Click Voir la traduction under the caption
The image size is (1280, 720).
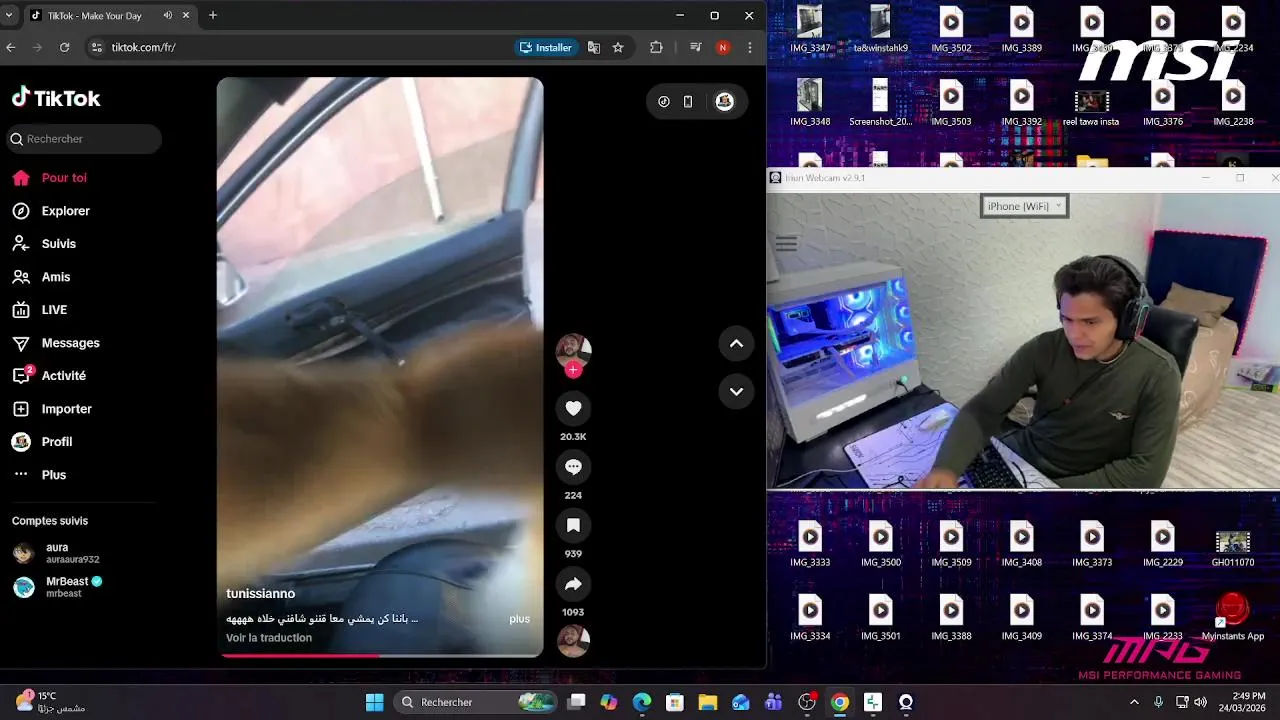point(269,638)
